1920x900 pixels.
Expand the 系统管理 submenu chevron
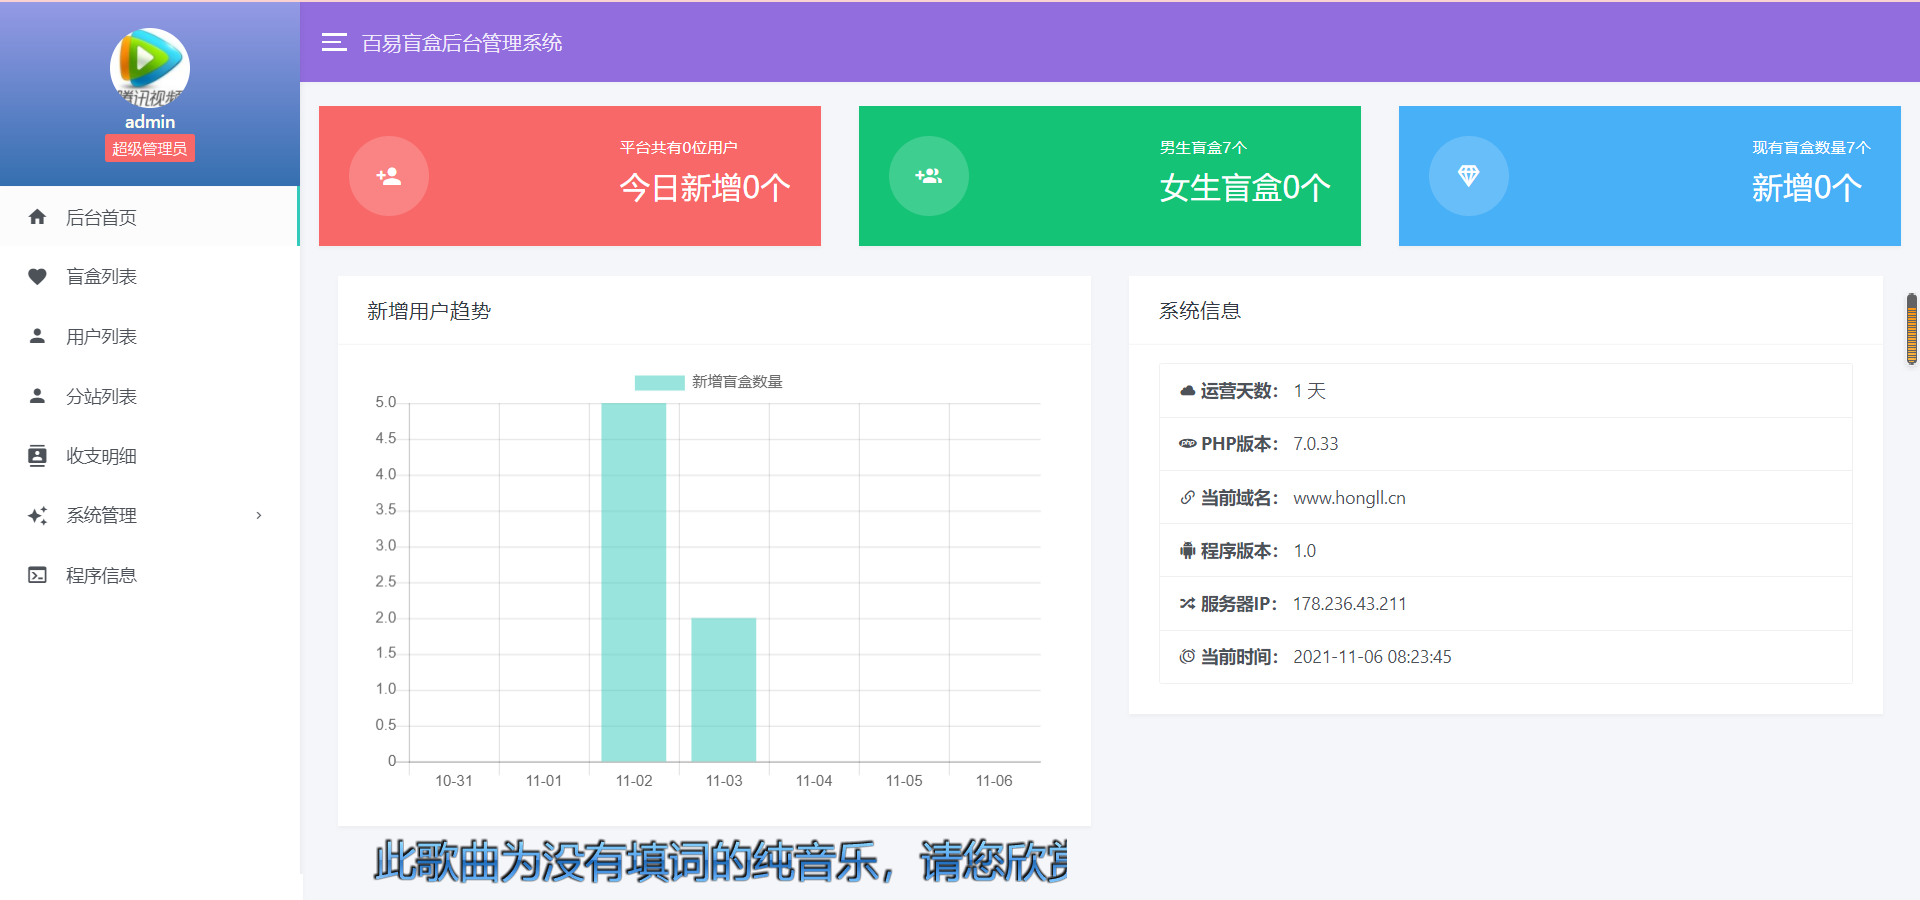point(259,516)
